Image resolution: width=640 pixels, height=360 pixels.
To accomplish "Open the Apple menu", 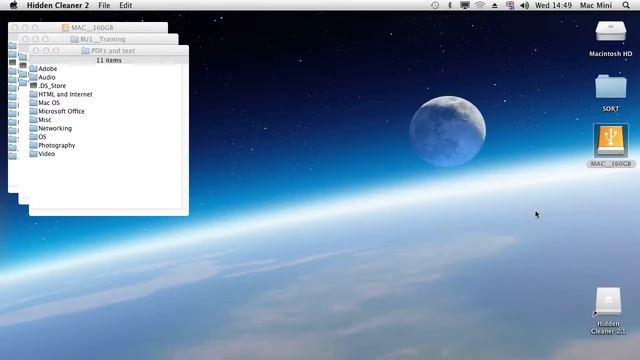I will [x=13, y=5].
